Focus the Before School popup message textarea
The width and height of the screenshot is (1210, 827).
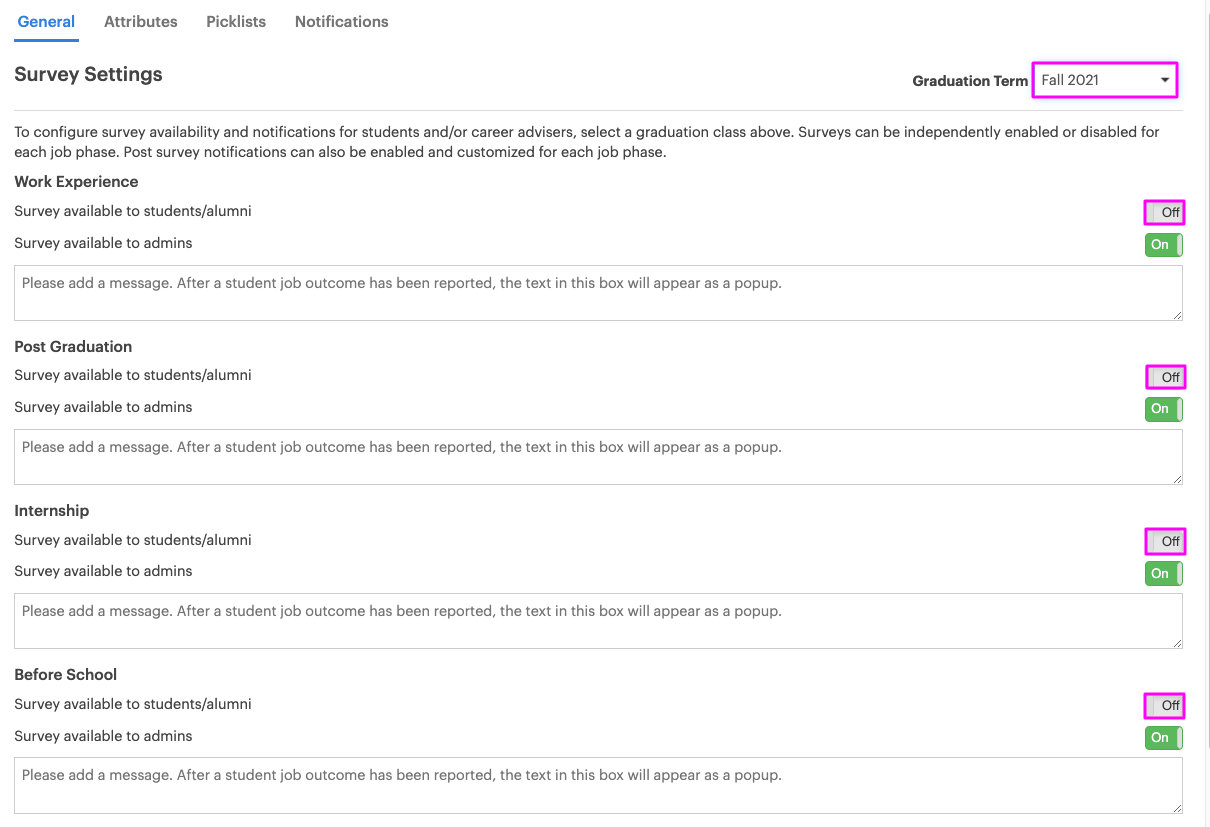pyautogui.click(x=598, y=785)
